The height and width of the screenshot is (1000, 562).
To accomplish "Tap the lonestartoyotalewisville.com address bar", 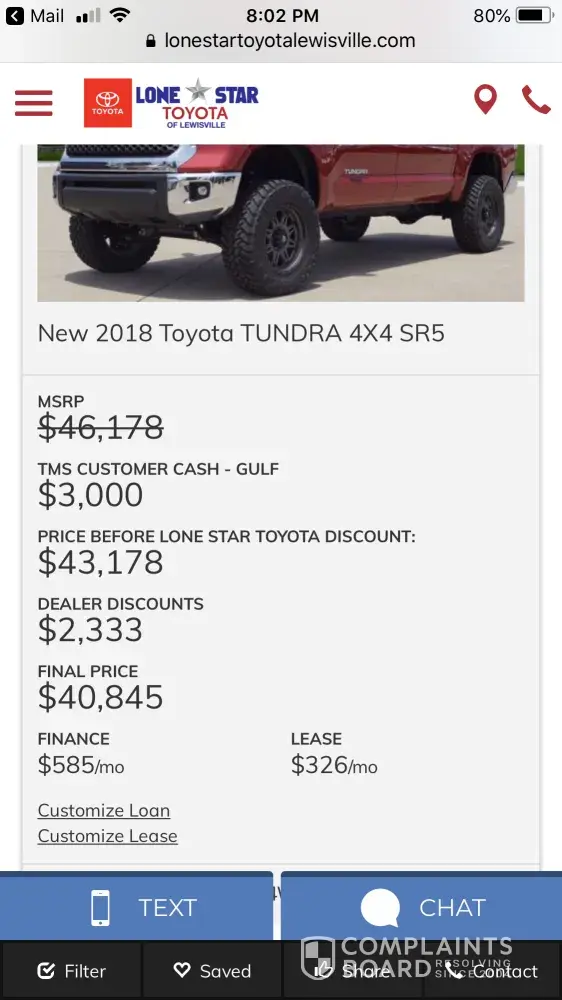I will click(x=281, y=40).
